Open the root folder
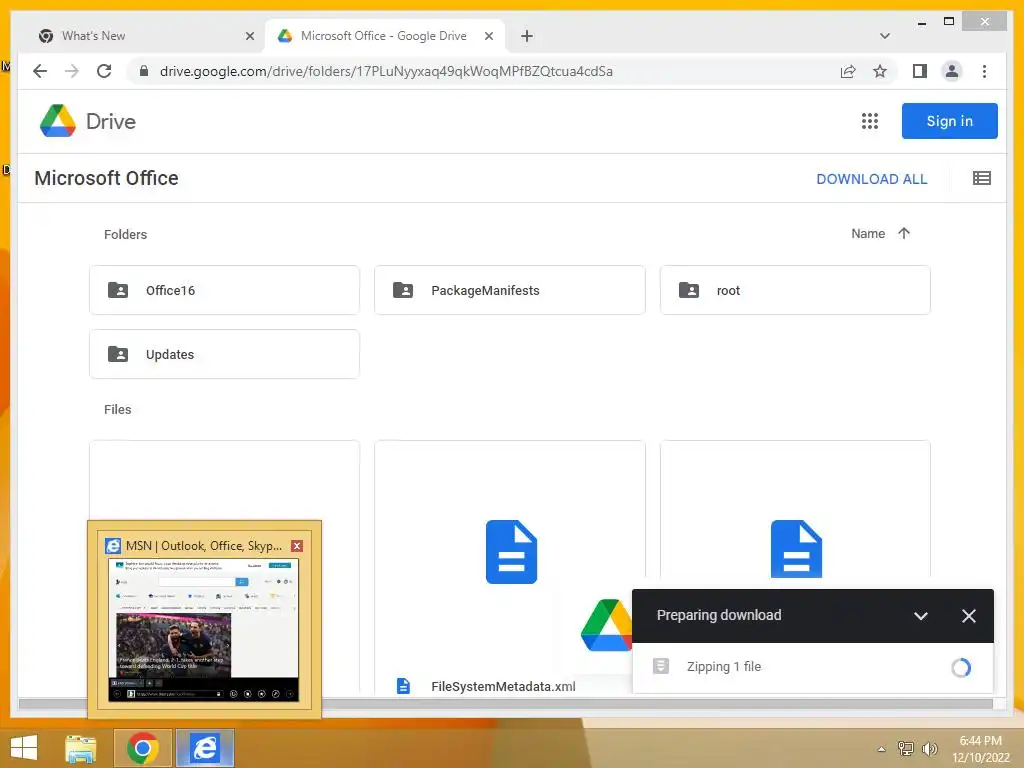Viewport: 1024px width, 768px height. [795, 290]
